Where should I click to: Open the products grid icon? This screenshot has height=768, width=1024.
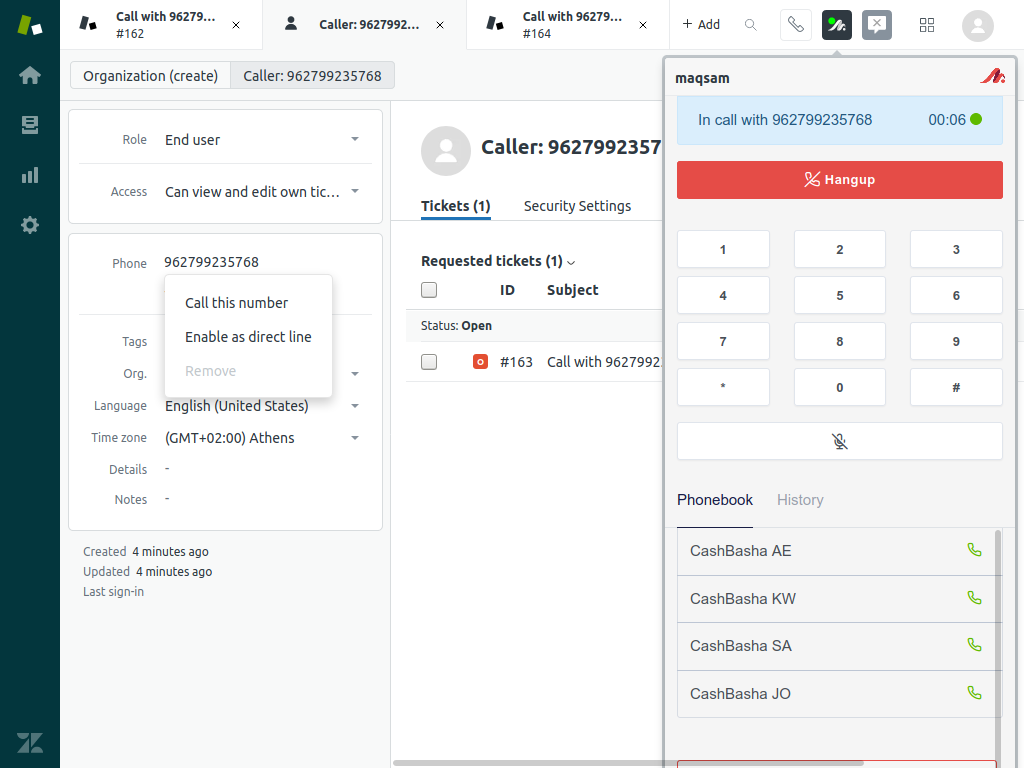(927, 25)
